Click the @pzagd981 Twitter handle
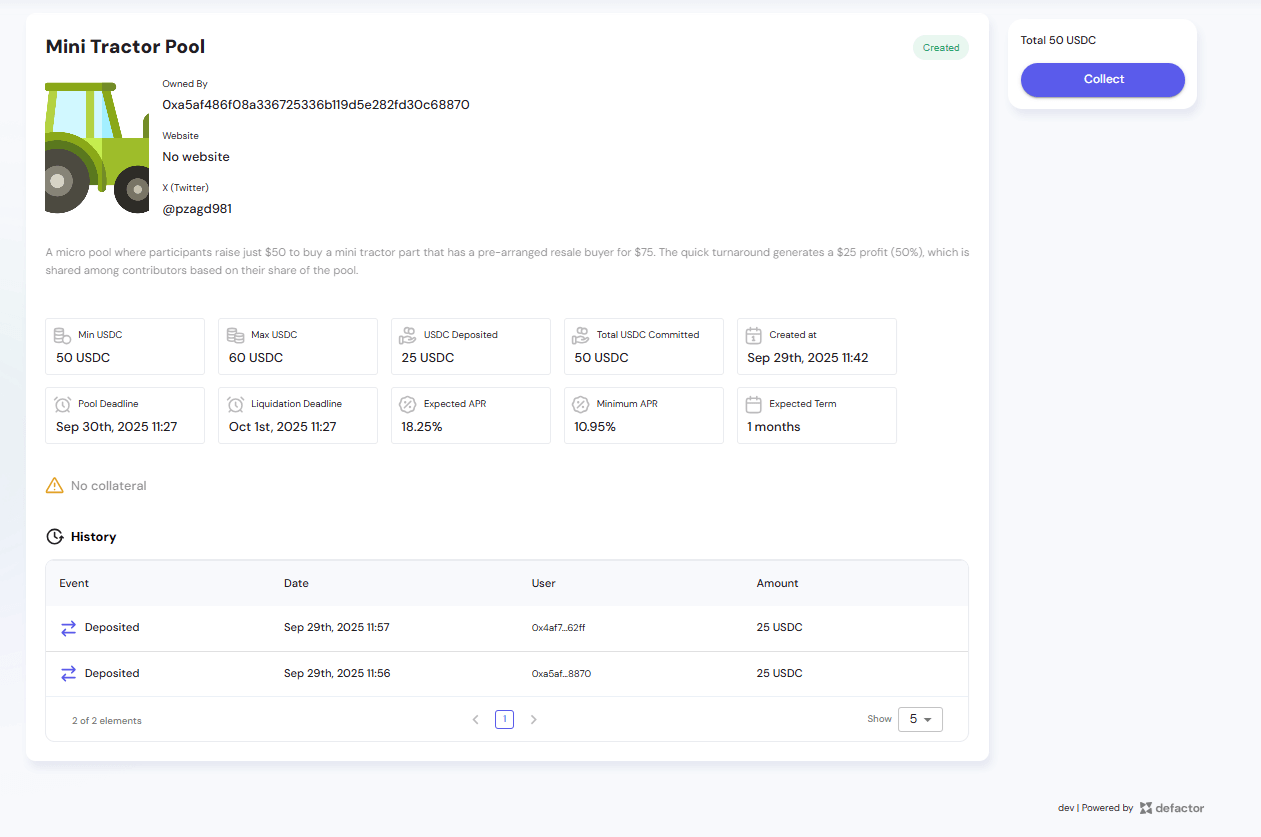Image resolution: width=1261 pixels, height=837 pixels. coord(197,209)
